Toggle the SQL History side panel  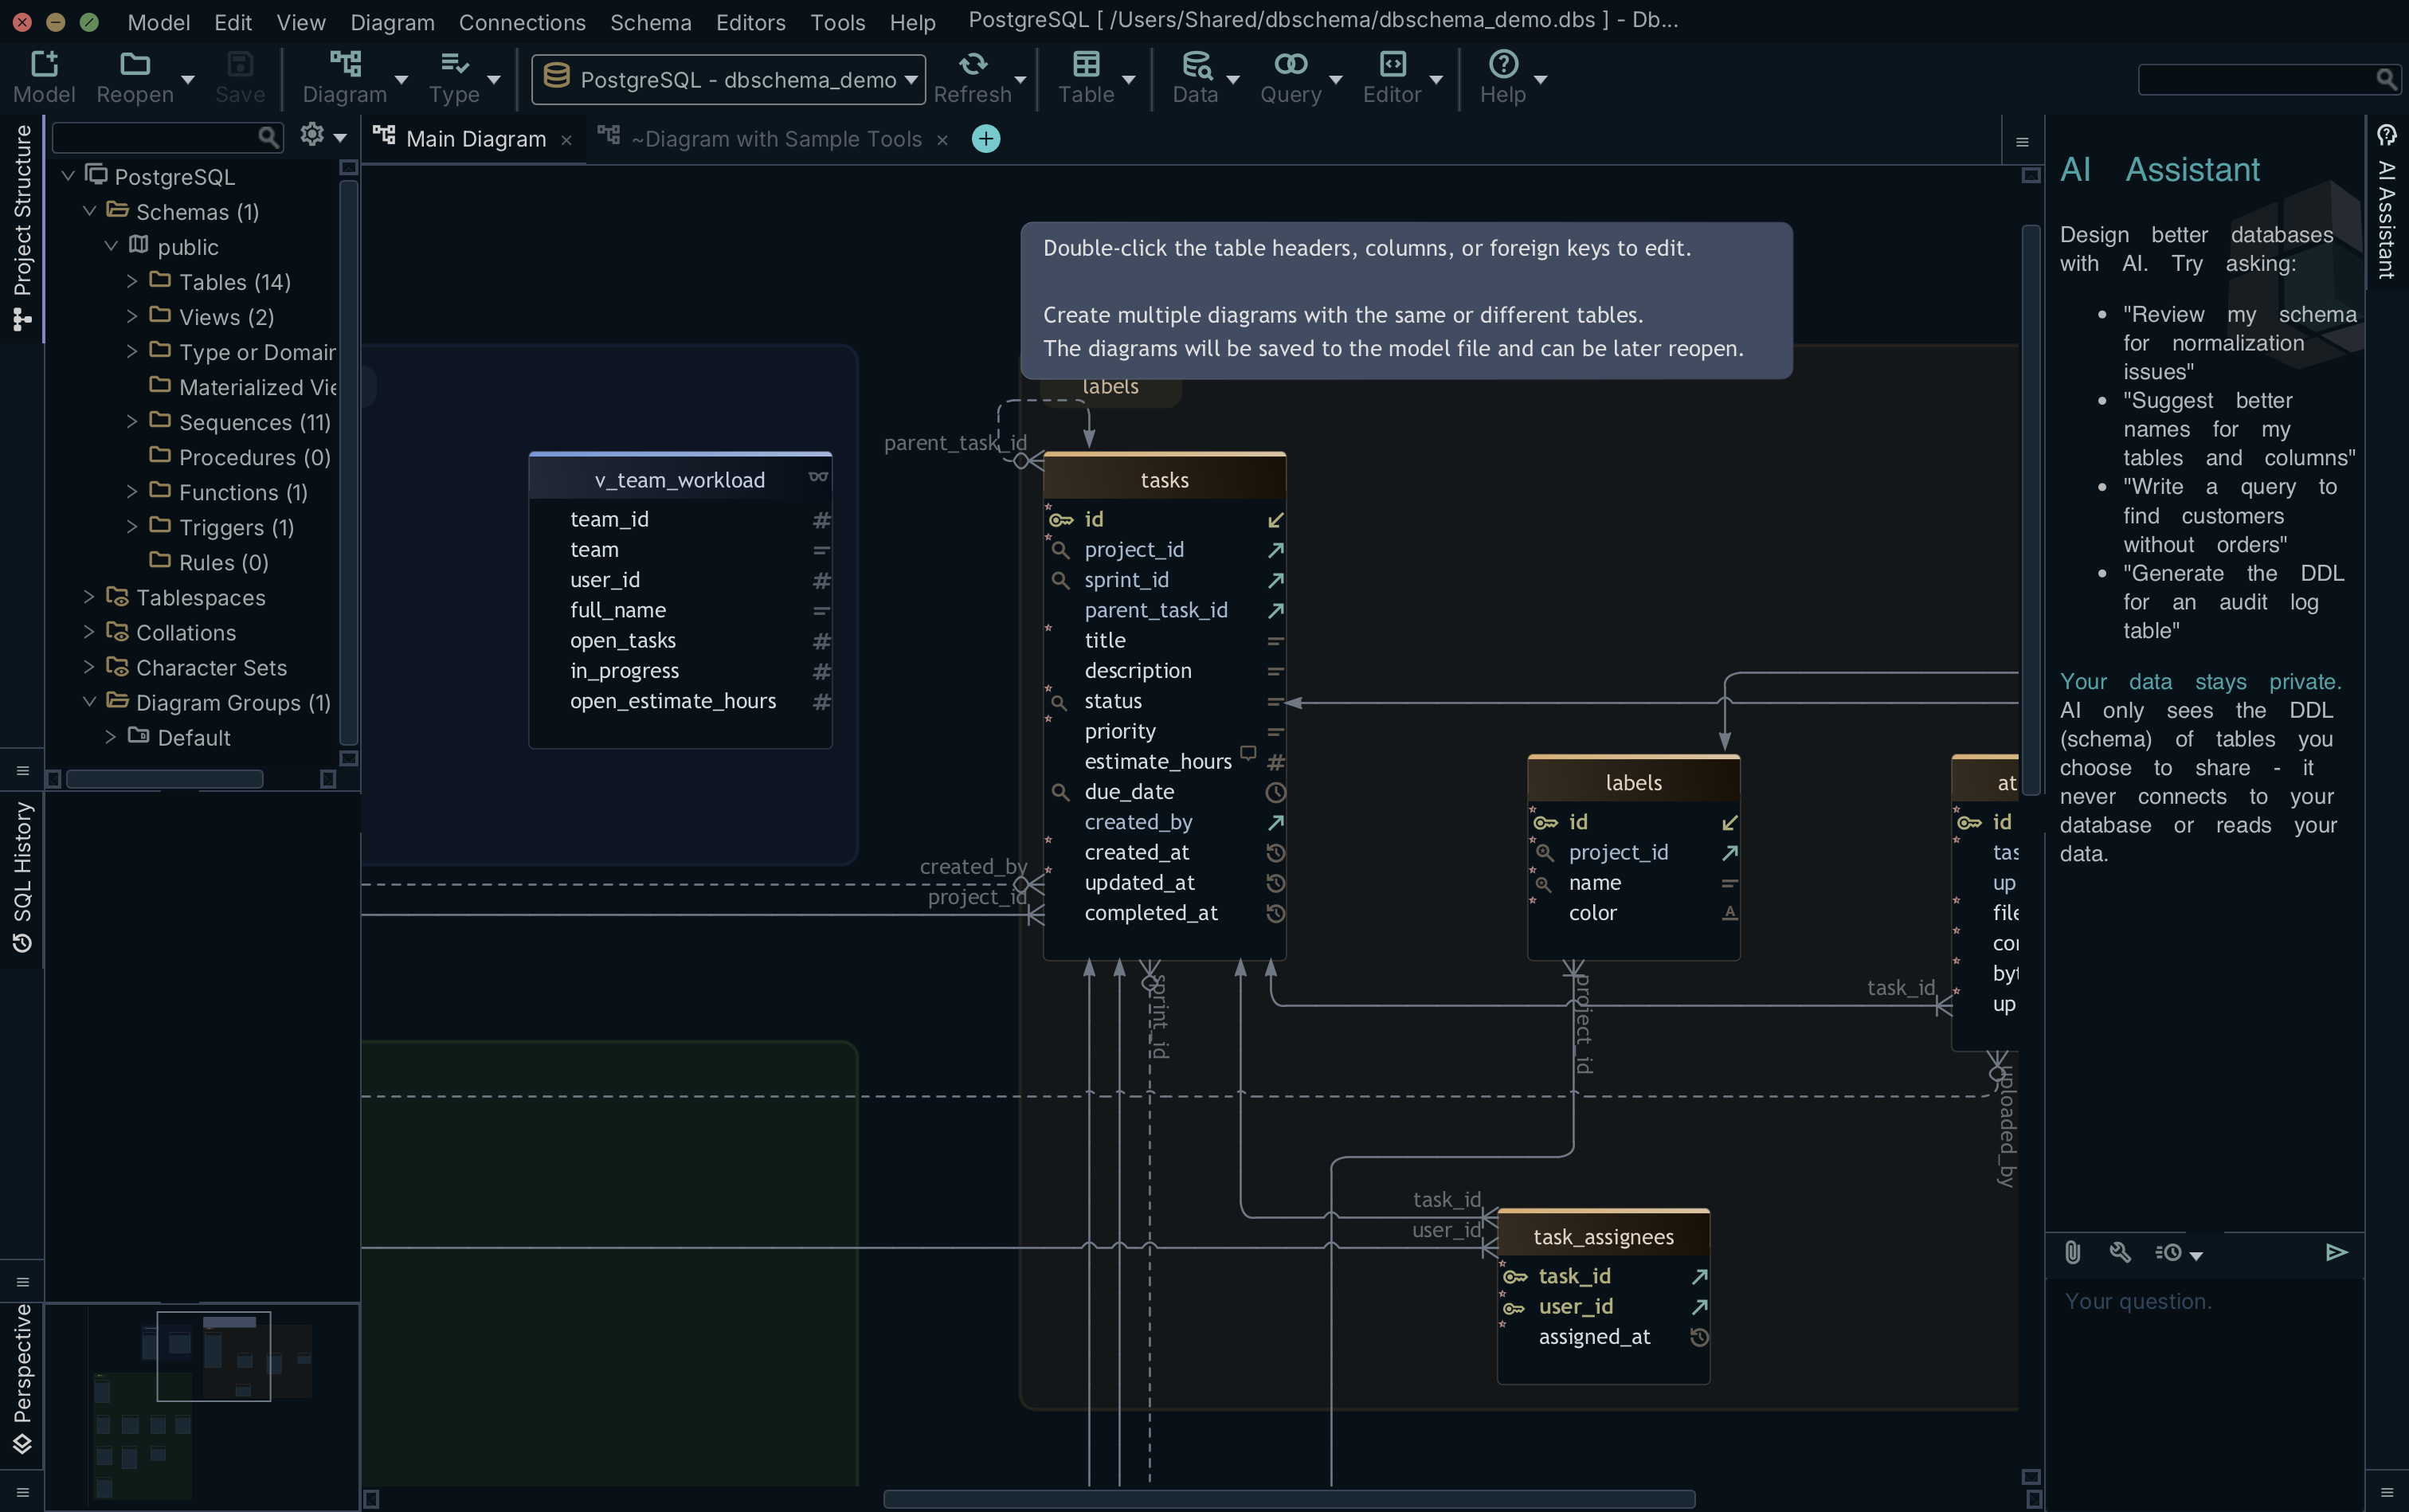pos(22,876)
